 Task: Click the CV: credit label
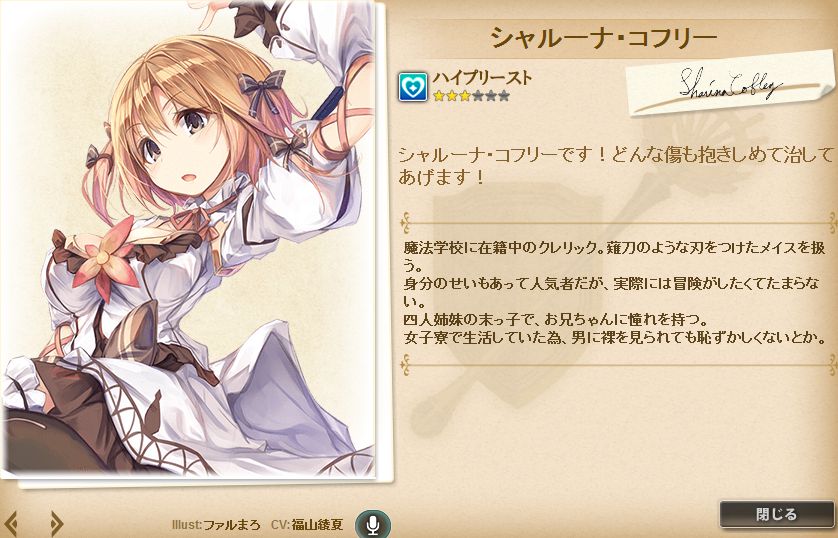pyautogui.click(x=280, y=525)
